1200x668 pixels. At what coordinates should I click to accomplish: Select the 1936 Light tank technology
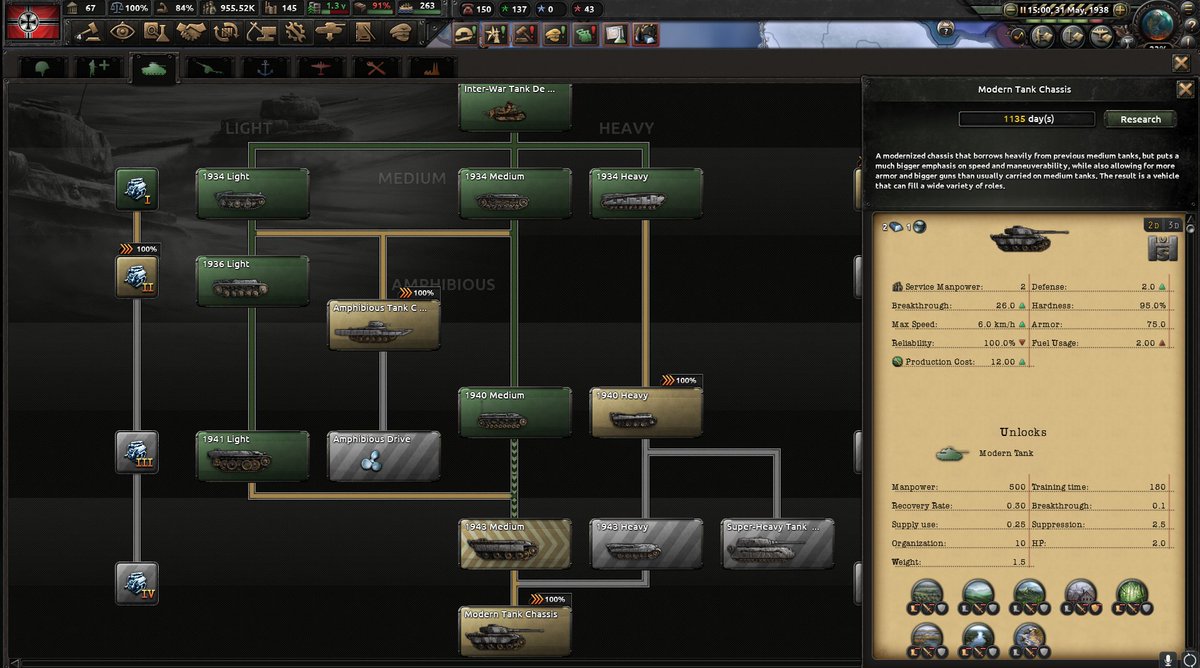point(253,281)
